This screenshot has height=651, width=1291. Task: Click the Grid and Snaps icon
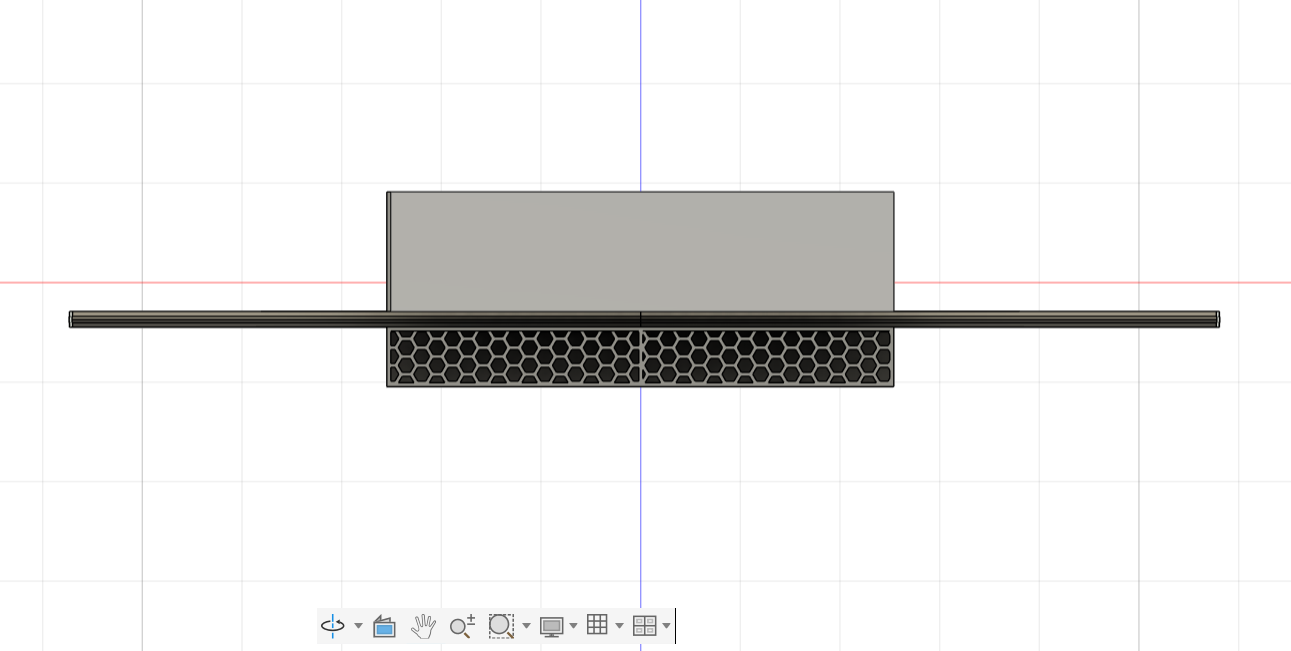[597, 625]
